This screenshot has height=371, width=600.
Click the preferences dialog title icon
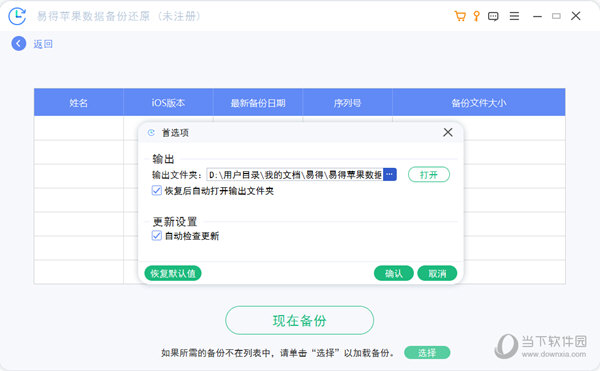pos(151,132)
